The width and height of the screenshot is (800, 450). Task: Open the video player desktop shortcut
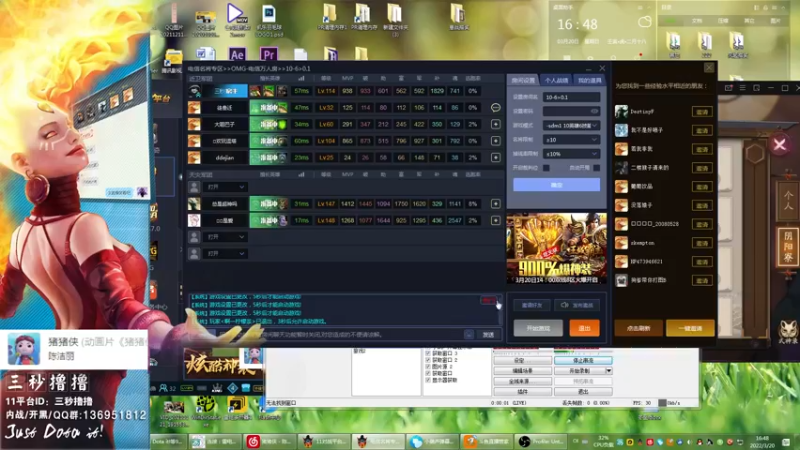click(235, 13)
